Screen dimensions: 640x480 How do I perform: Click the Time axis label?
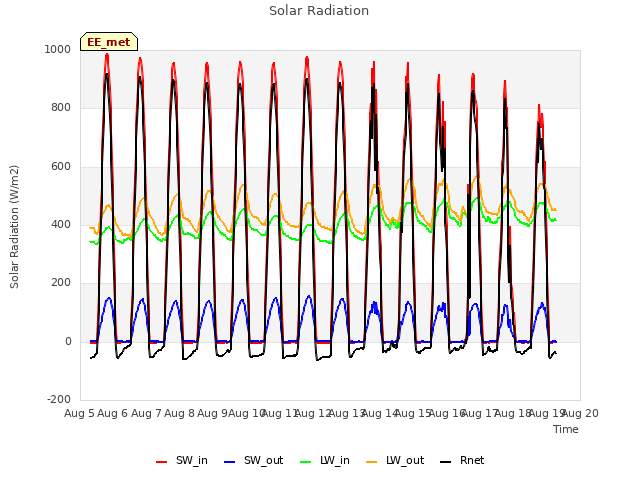click(566, 429)
